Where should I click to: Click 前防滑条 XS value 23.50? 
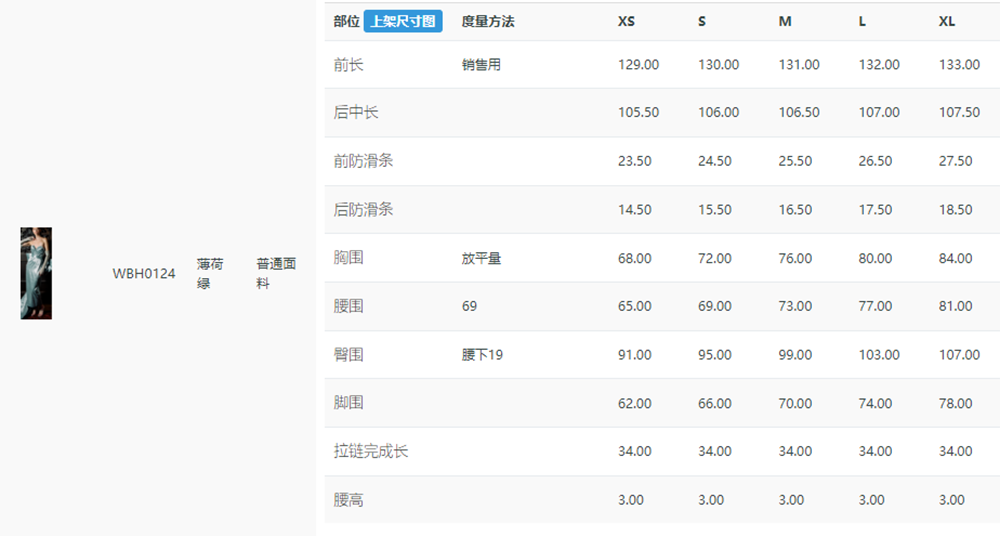[x=635, y=161]
